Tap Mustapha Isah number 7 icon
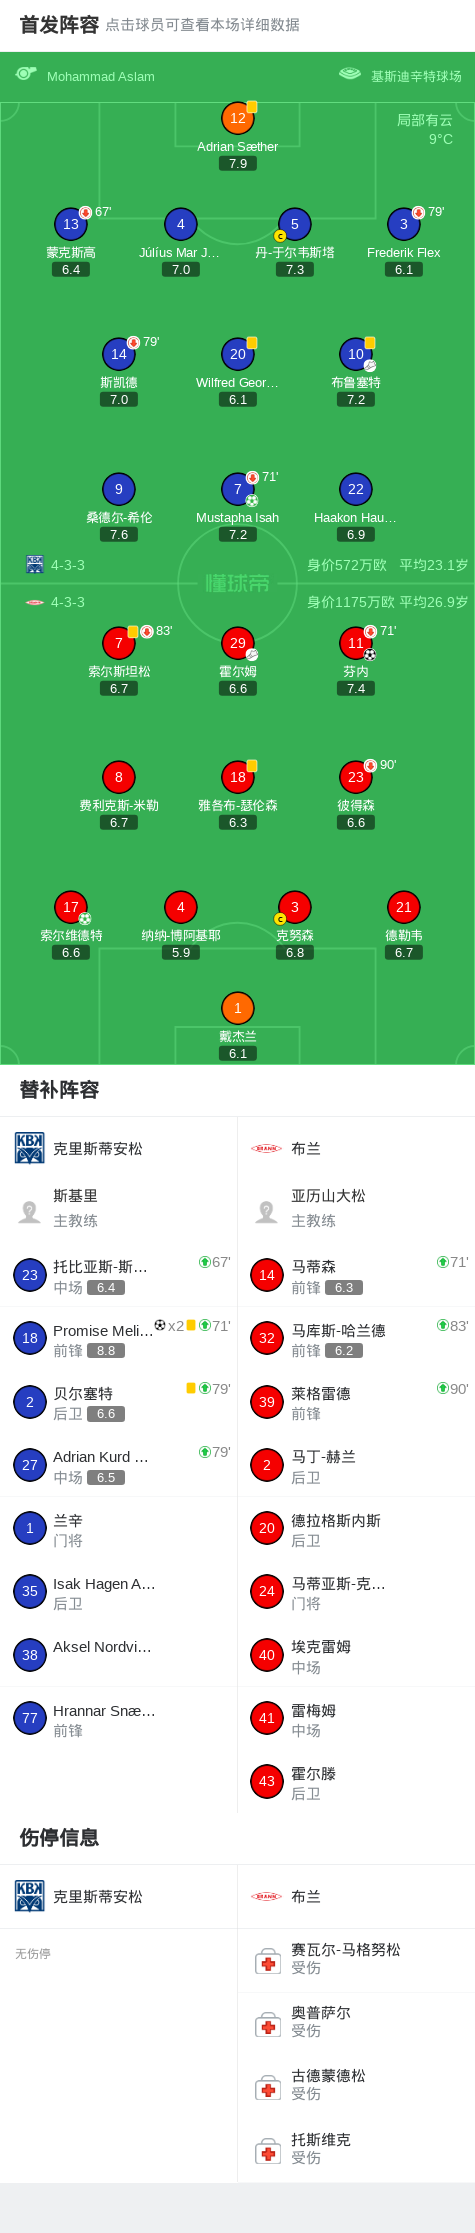This screenshot has width=475, height=2233. (x=238, y=489)
